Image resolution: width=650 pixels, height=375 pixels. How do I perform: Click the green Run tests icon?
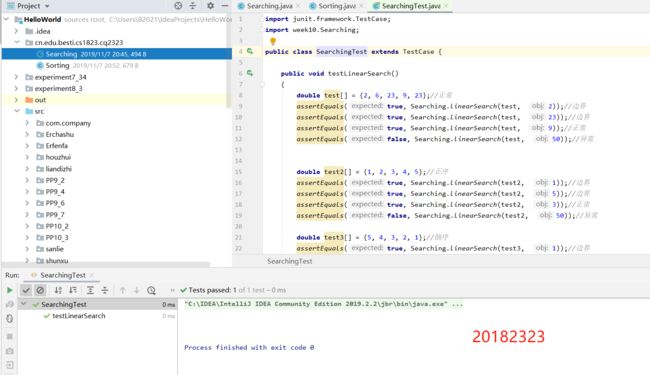point(10,290)
